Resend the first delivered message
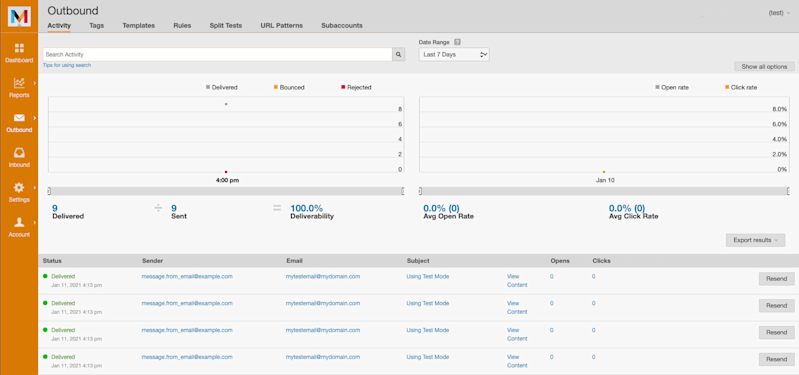799x375 pixels. [777, 279]
